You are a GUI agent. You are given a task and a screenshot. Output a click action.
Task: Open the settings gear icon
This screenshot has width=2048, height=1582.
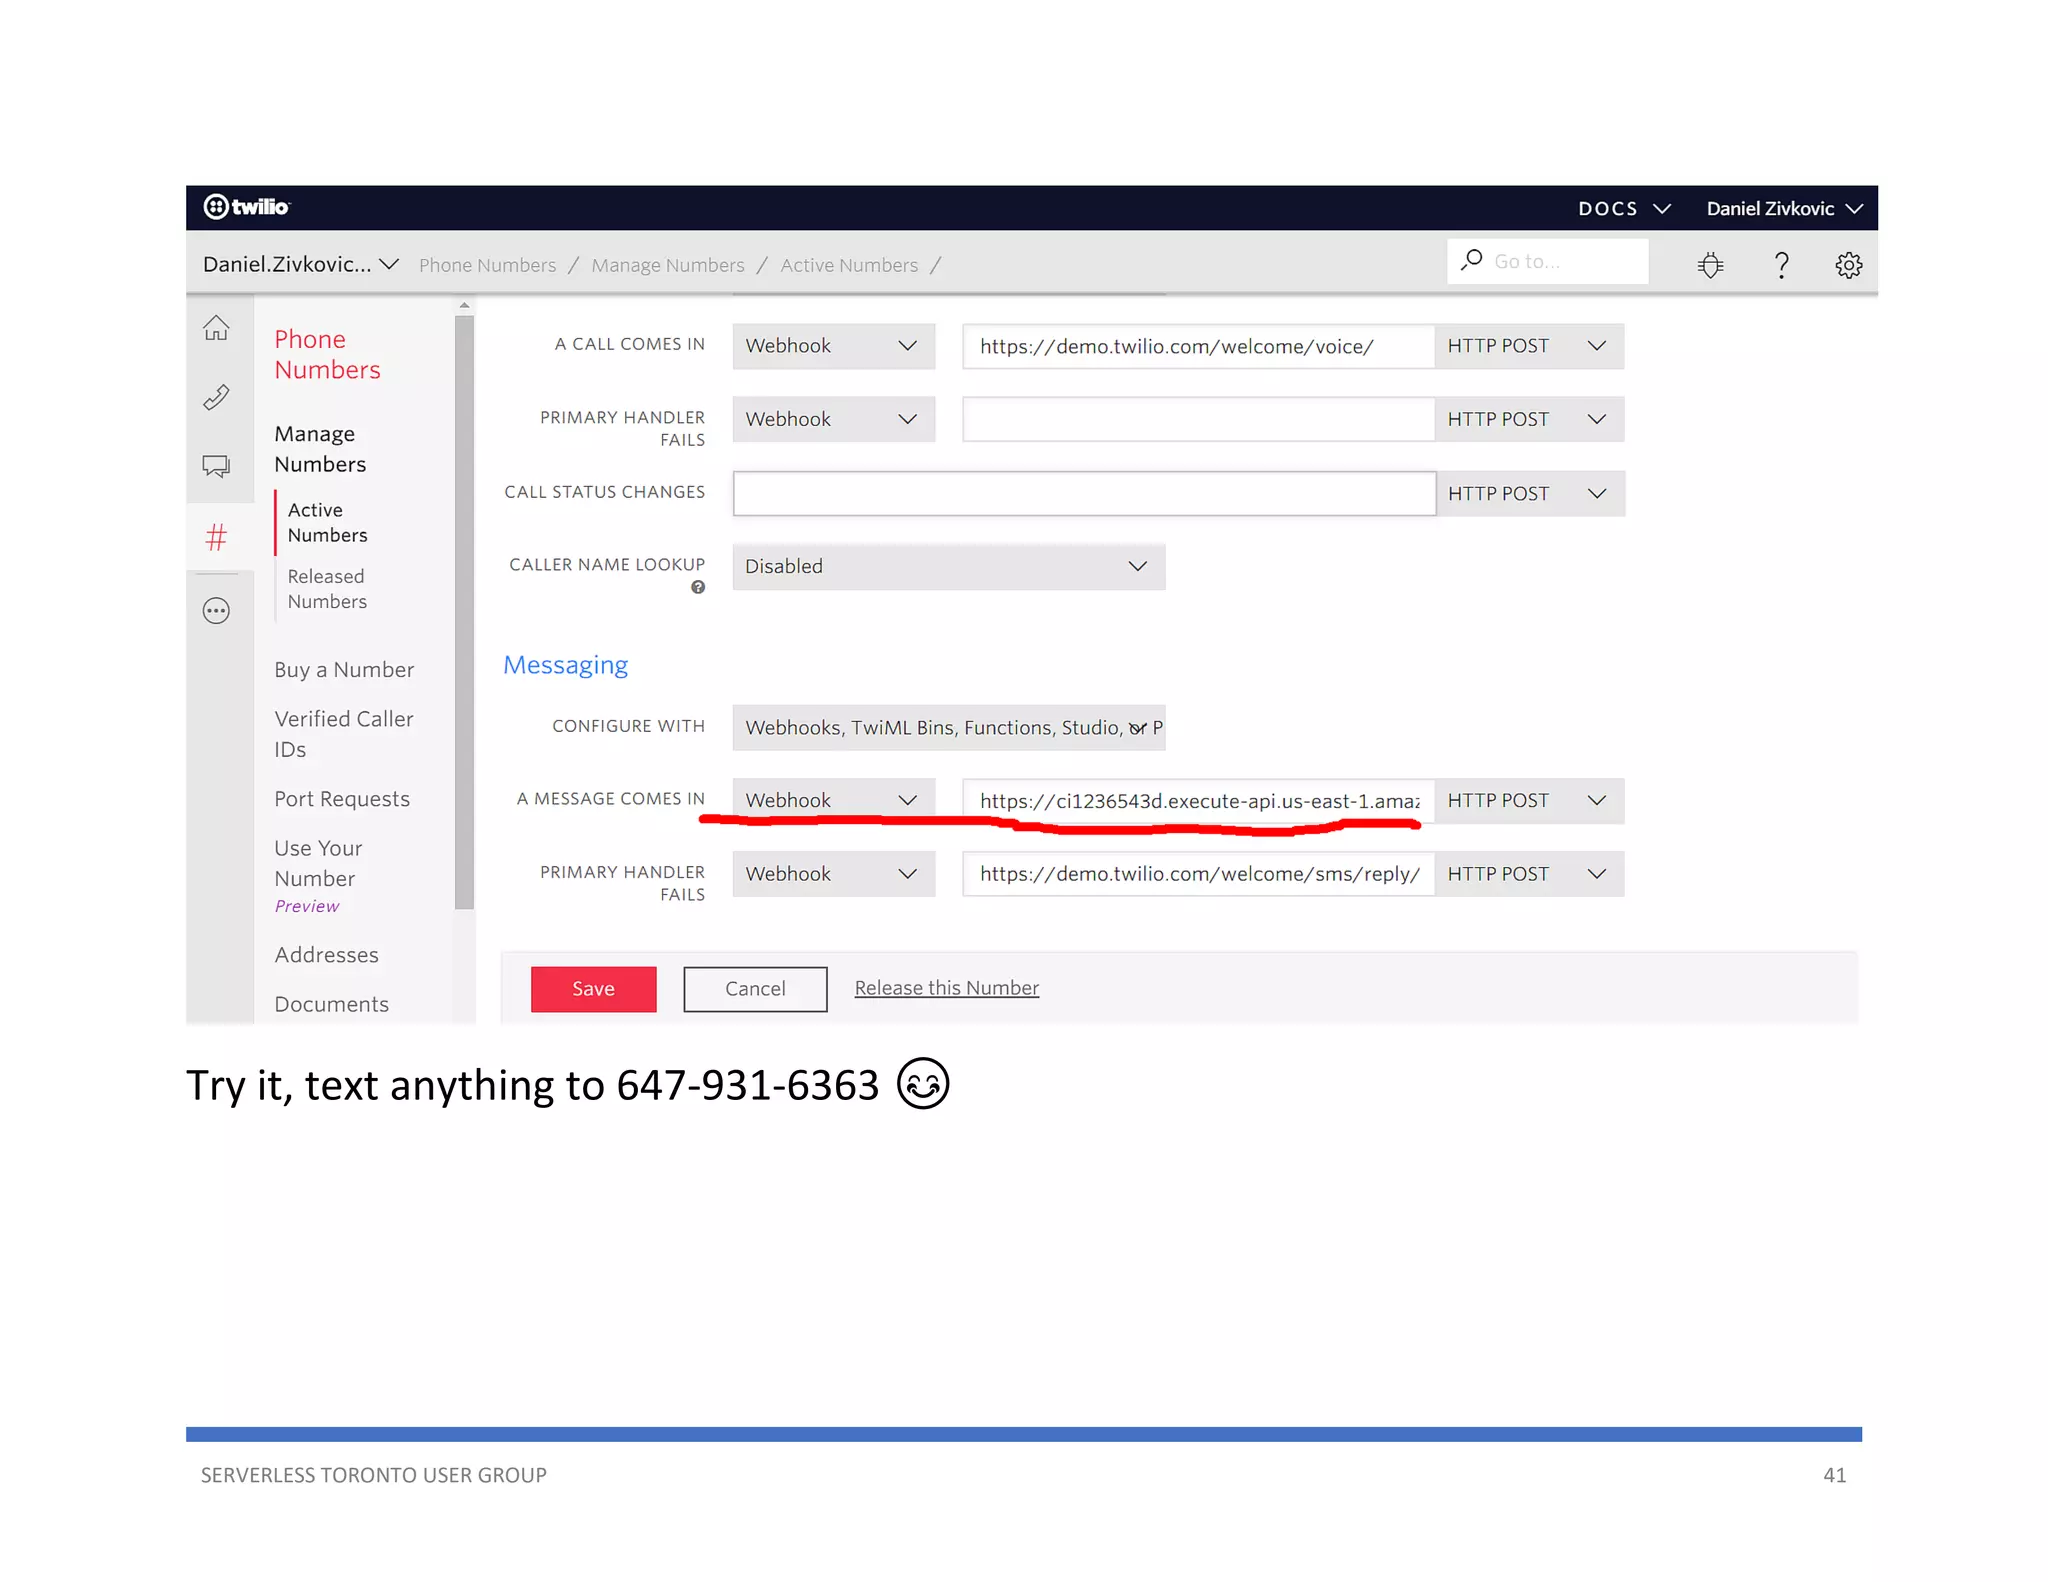[1848, 265]
